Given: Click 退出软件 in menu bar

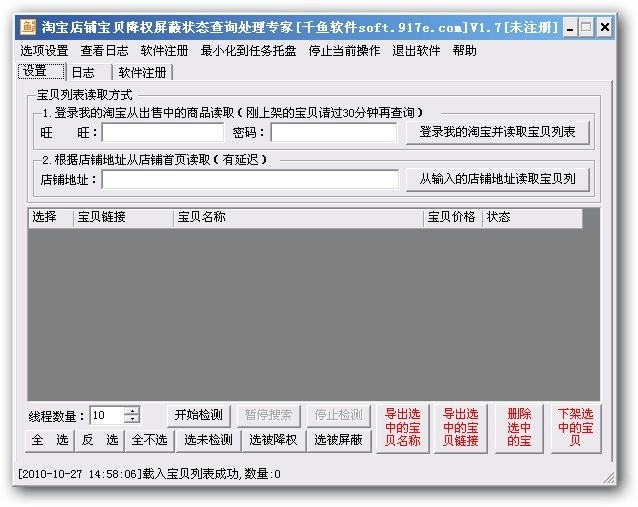Looking at the screenshot, I should tap(416, 50).
